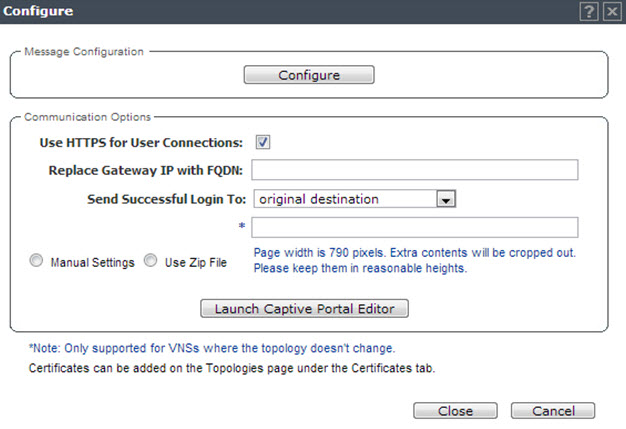Viewport: 626px width, 429px height.
Task: Expand the original destination dropdown arrow
Action: (x=446, y=199)
